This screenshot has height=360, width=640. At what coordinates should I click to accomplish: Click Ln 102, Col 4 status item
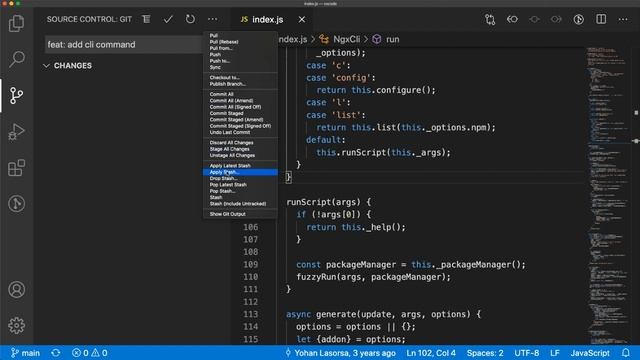tap(431, 353)
